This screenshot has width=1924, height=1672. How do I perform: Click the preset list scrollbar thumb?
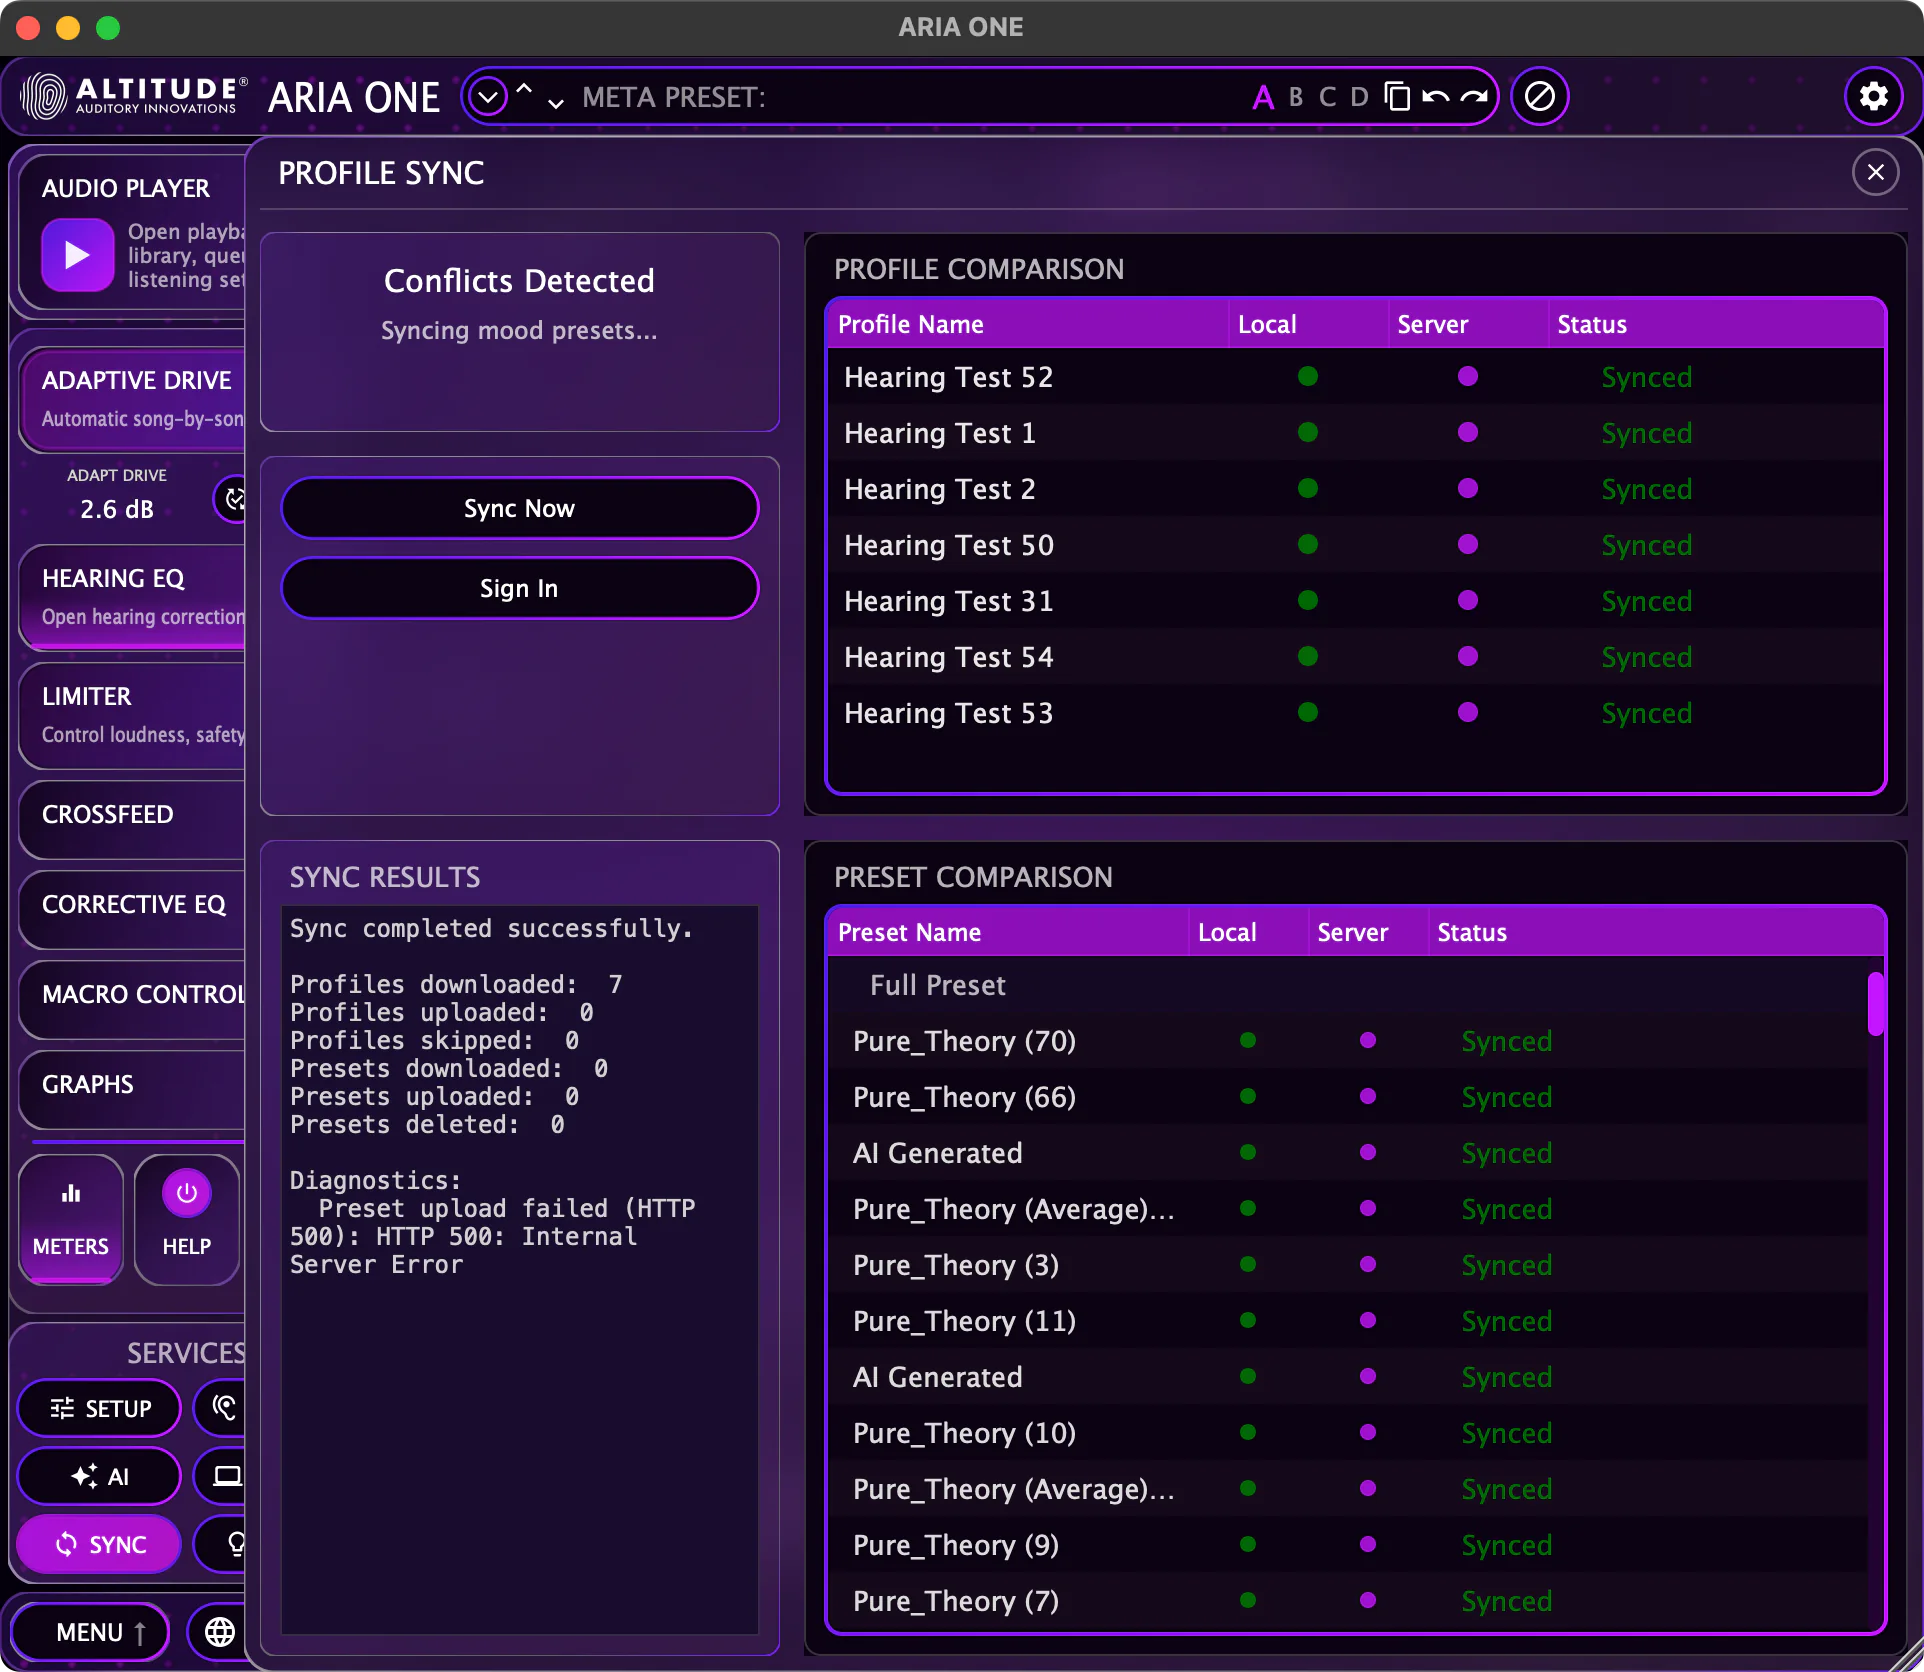(1875, 1003)
